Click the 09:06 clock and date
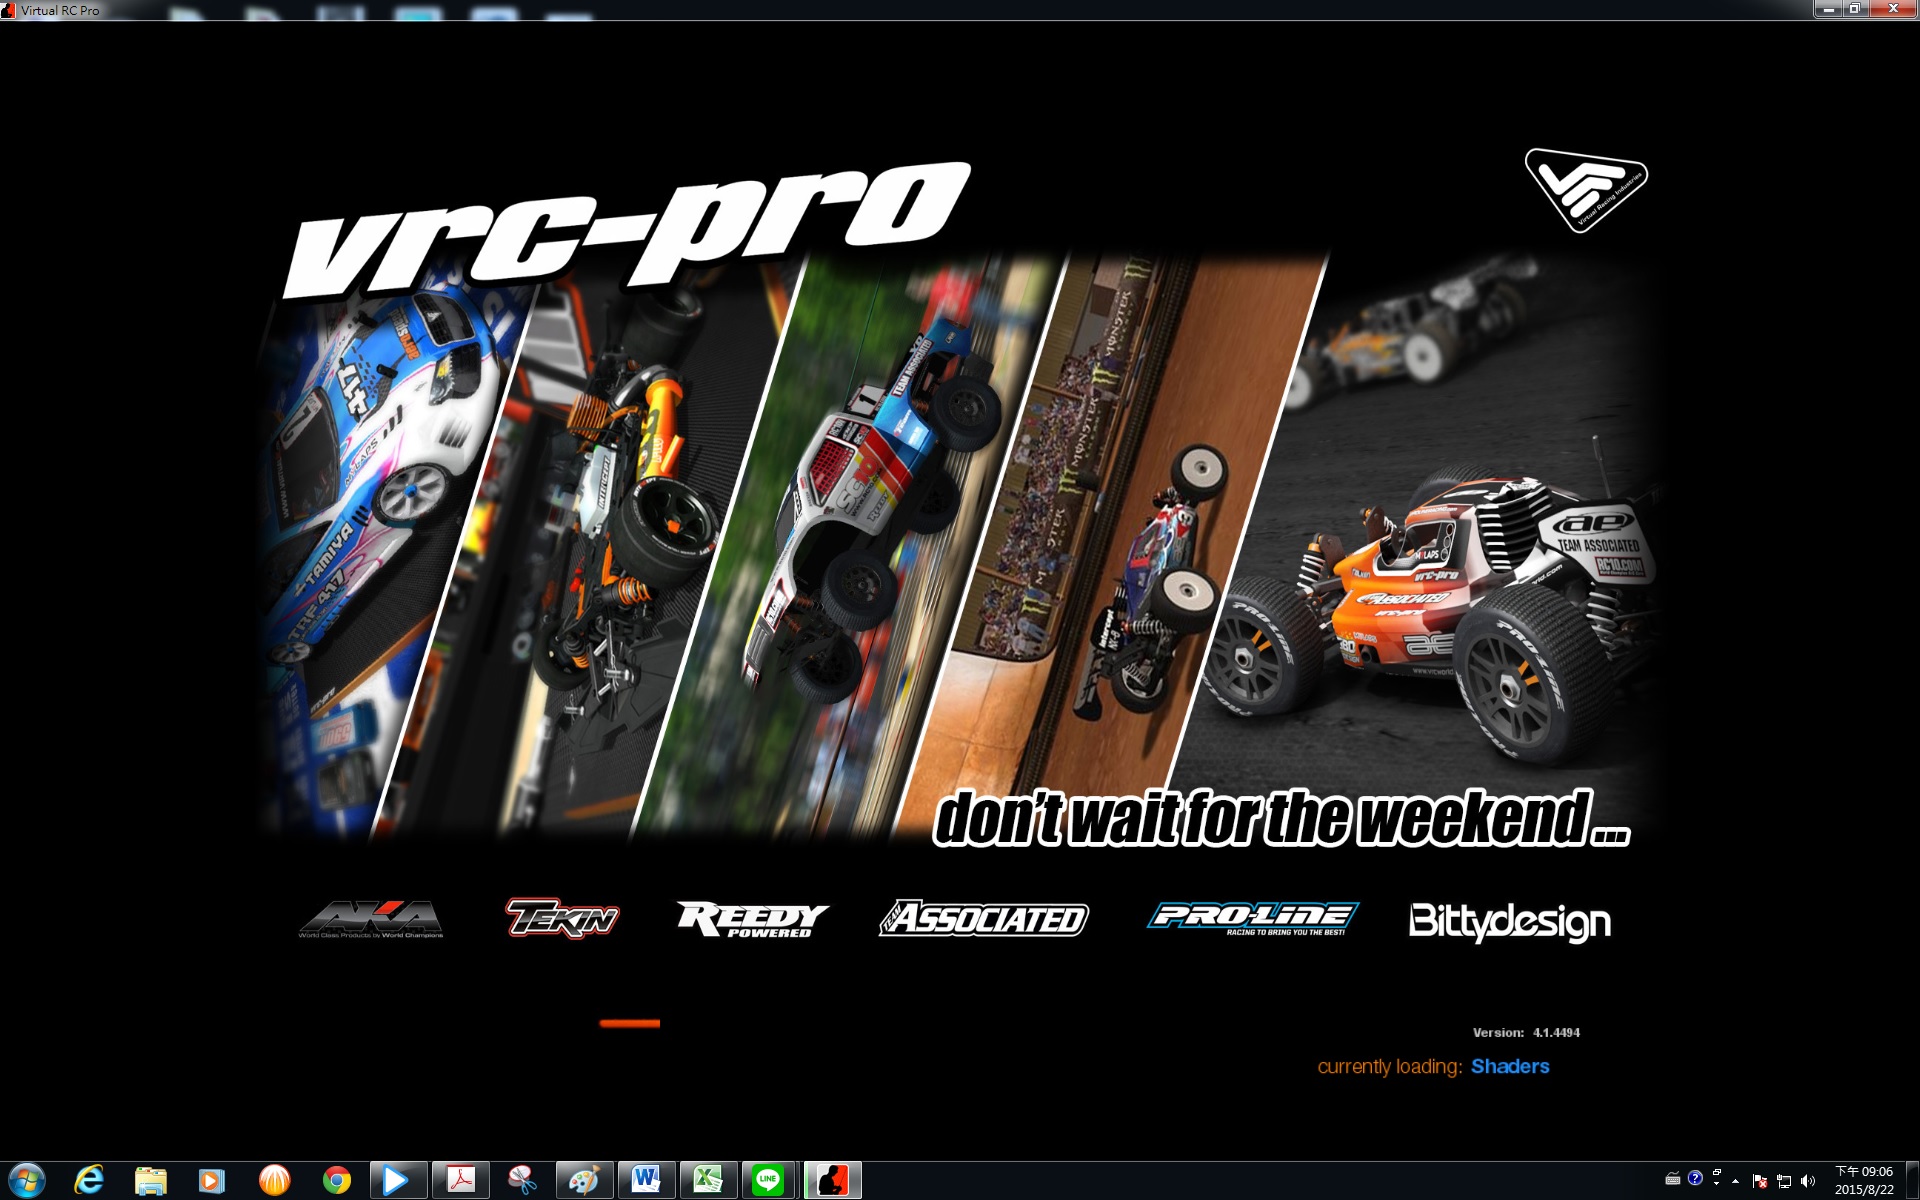 click(1864, 1181)
